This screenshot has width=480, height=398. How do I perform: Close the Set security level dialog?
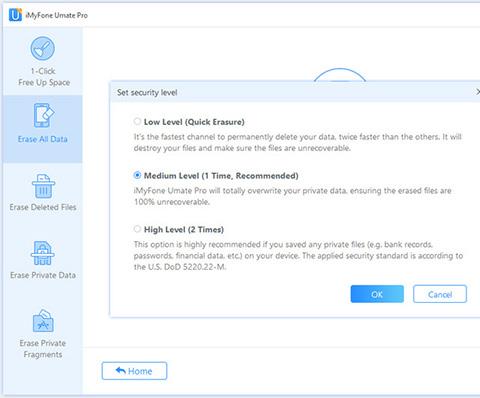tap(477, 92)
